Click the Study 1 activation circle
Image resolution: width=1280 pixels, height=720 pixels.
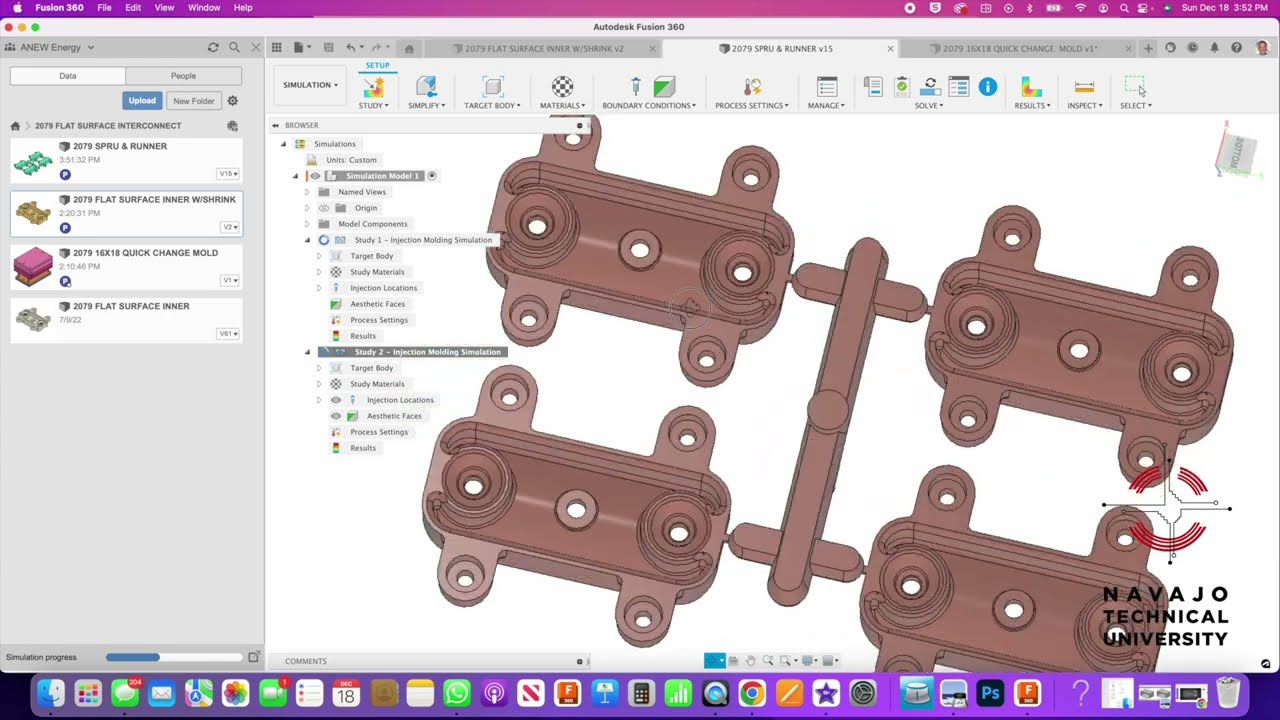tap(324, 240)
